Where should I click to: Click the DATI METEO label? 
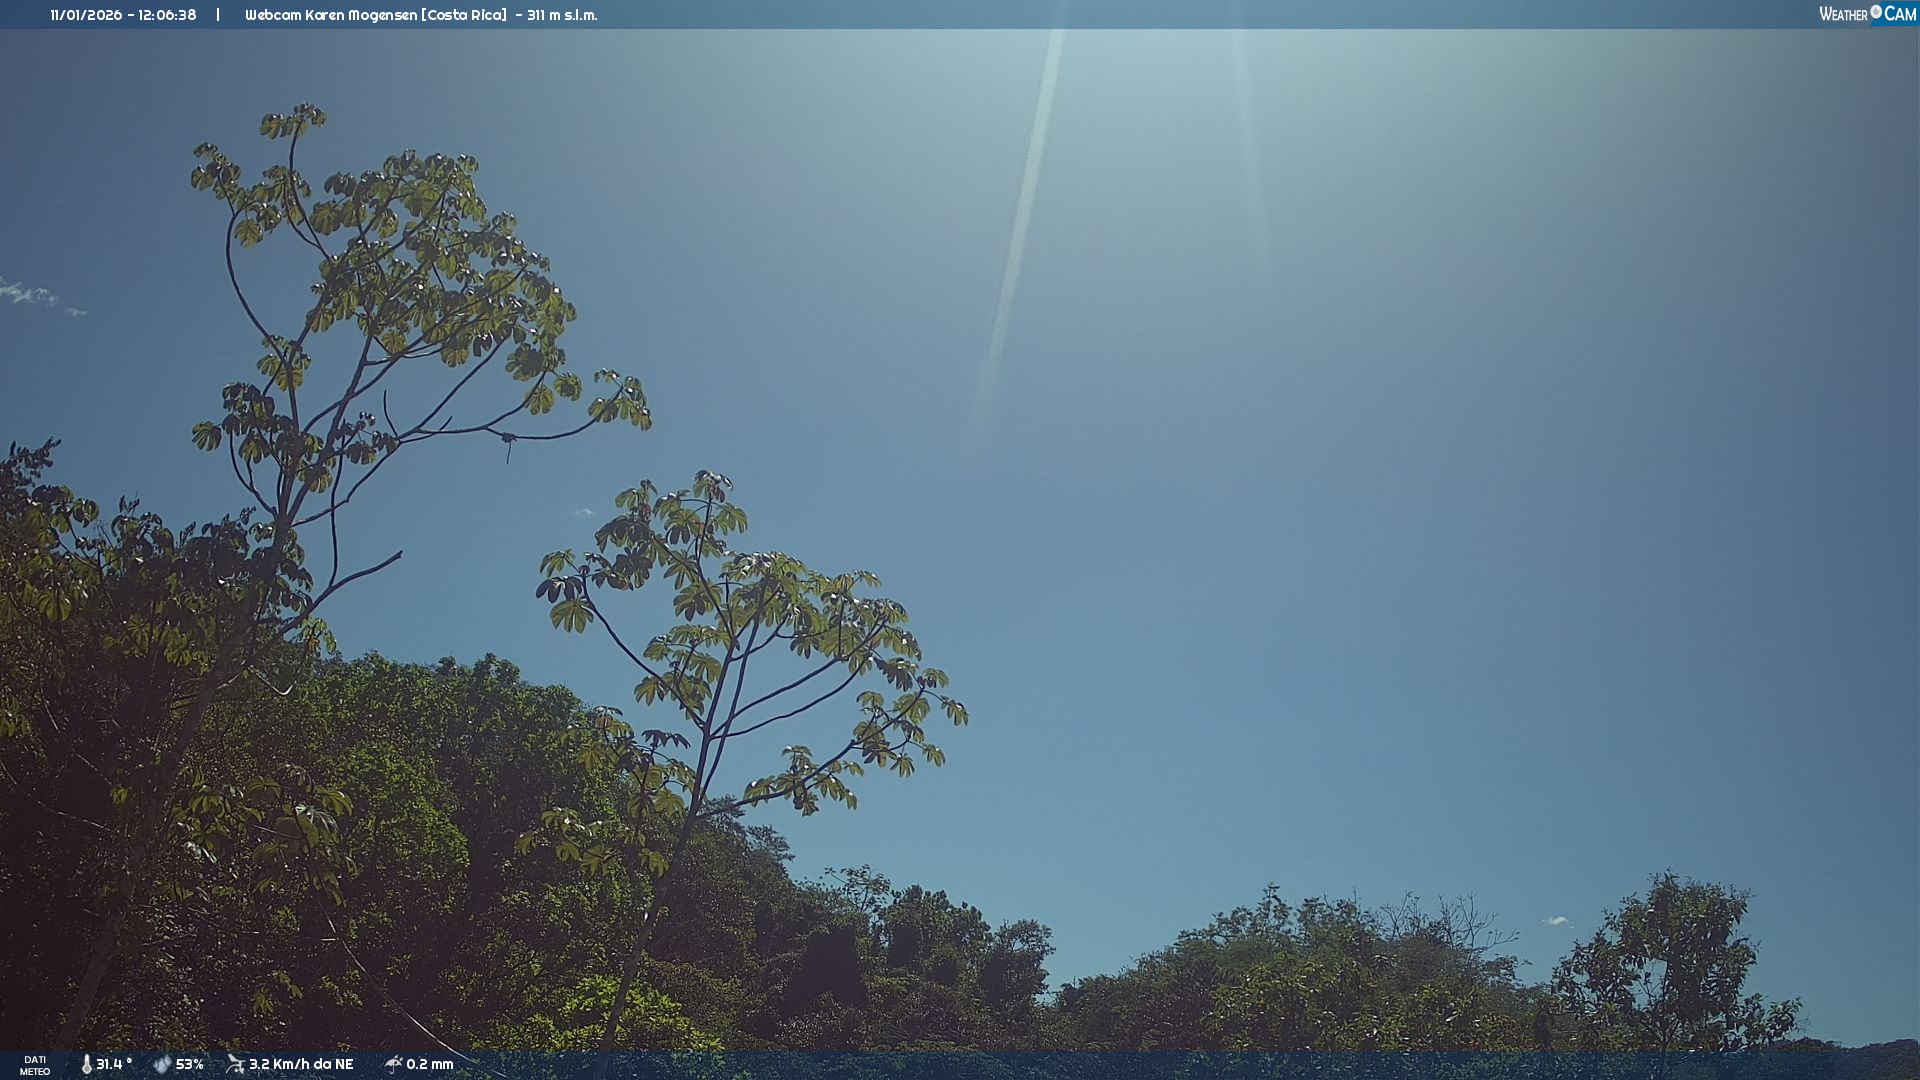35,1065
